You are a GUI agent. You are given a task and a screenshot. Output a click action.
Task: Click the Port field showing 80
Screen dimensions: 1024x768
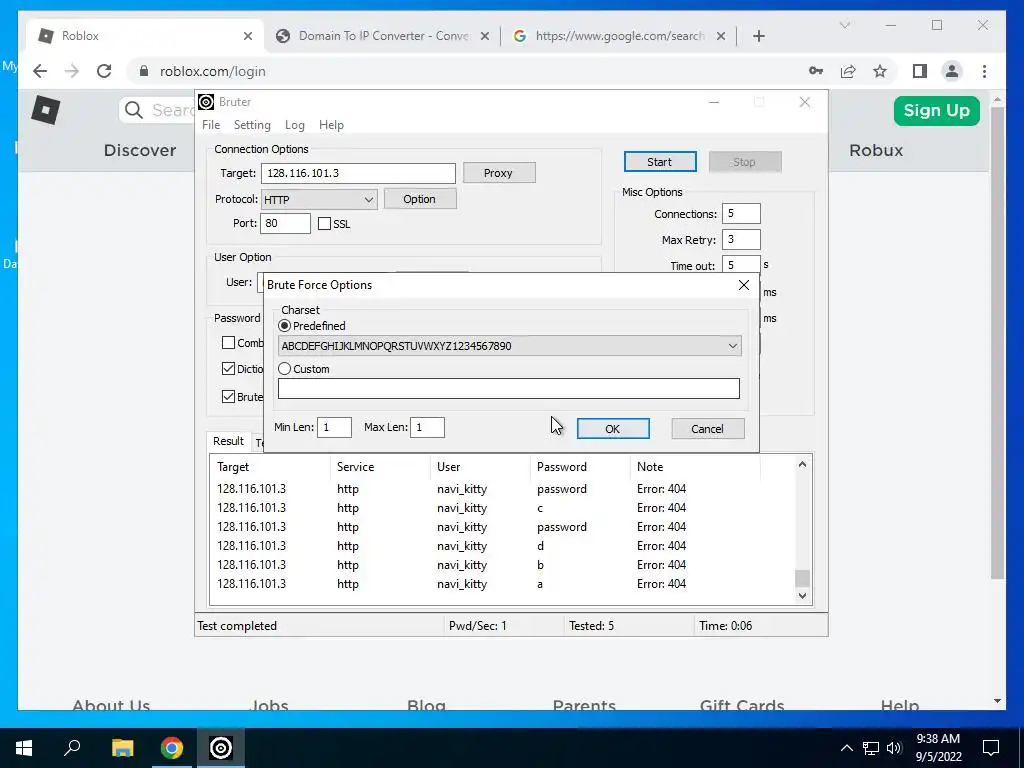coord(285,223)
